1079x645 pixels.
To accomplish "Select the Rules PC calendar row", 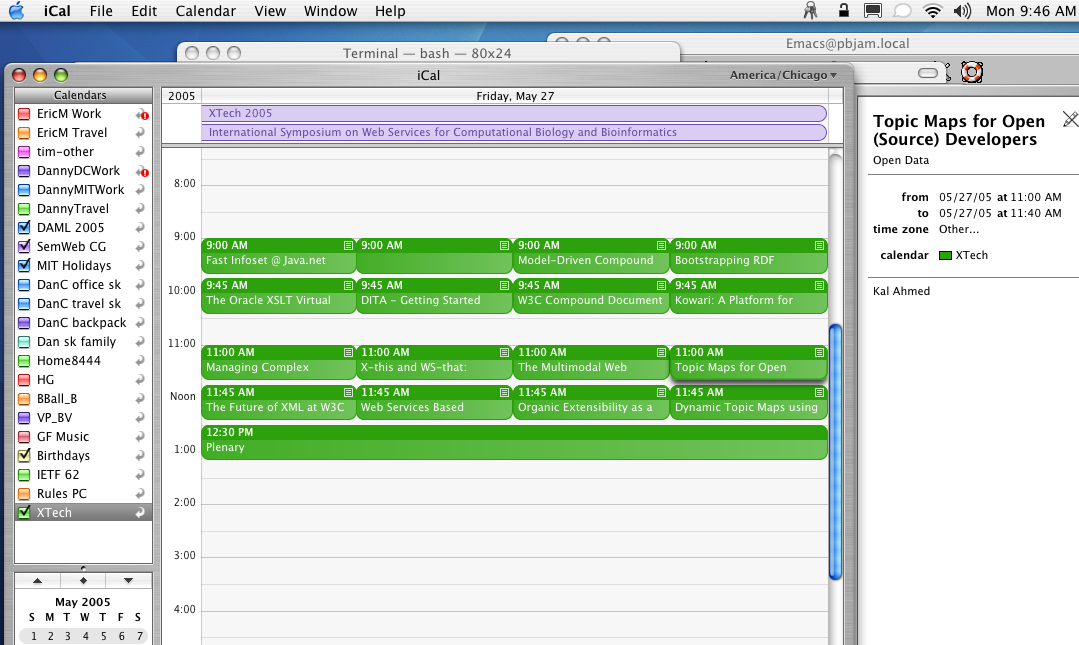I will (83, 494).
